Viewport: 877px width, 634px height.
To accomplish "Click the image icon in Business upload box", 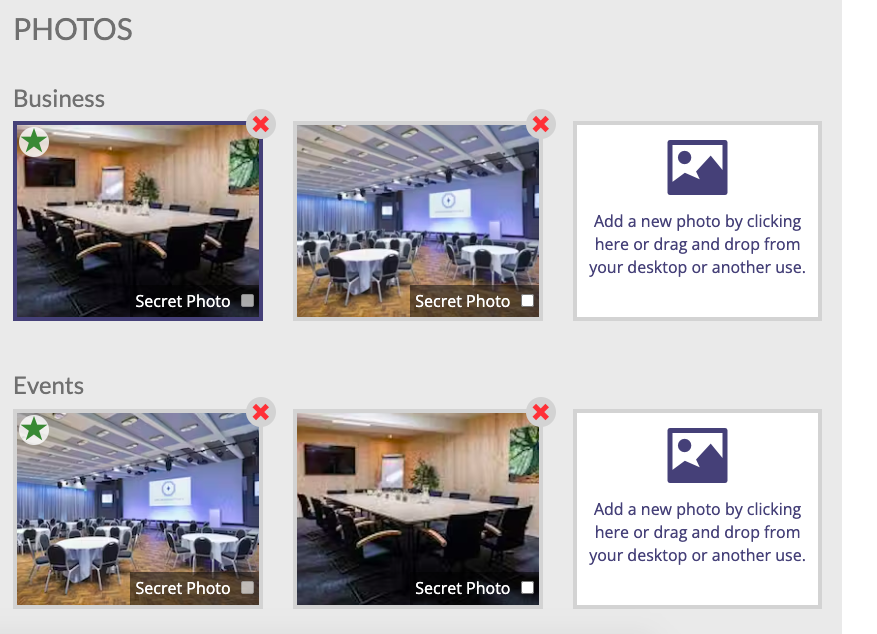I will [x=697, y=167].
